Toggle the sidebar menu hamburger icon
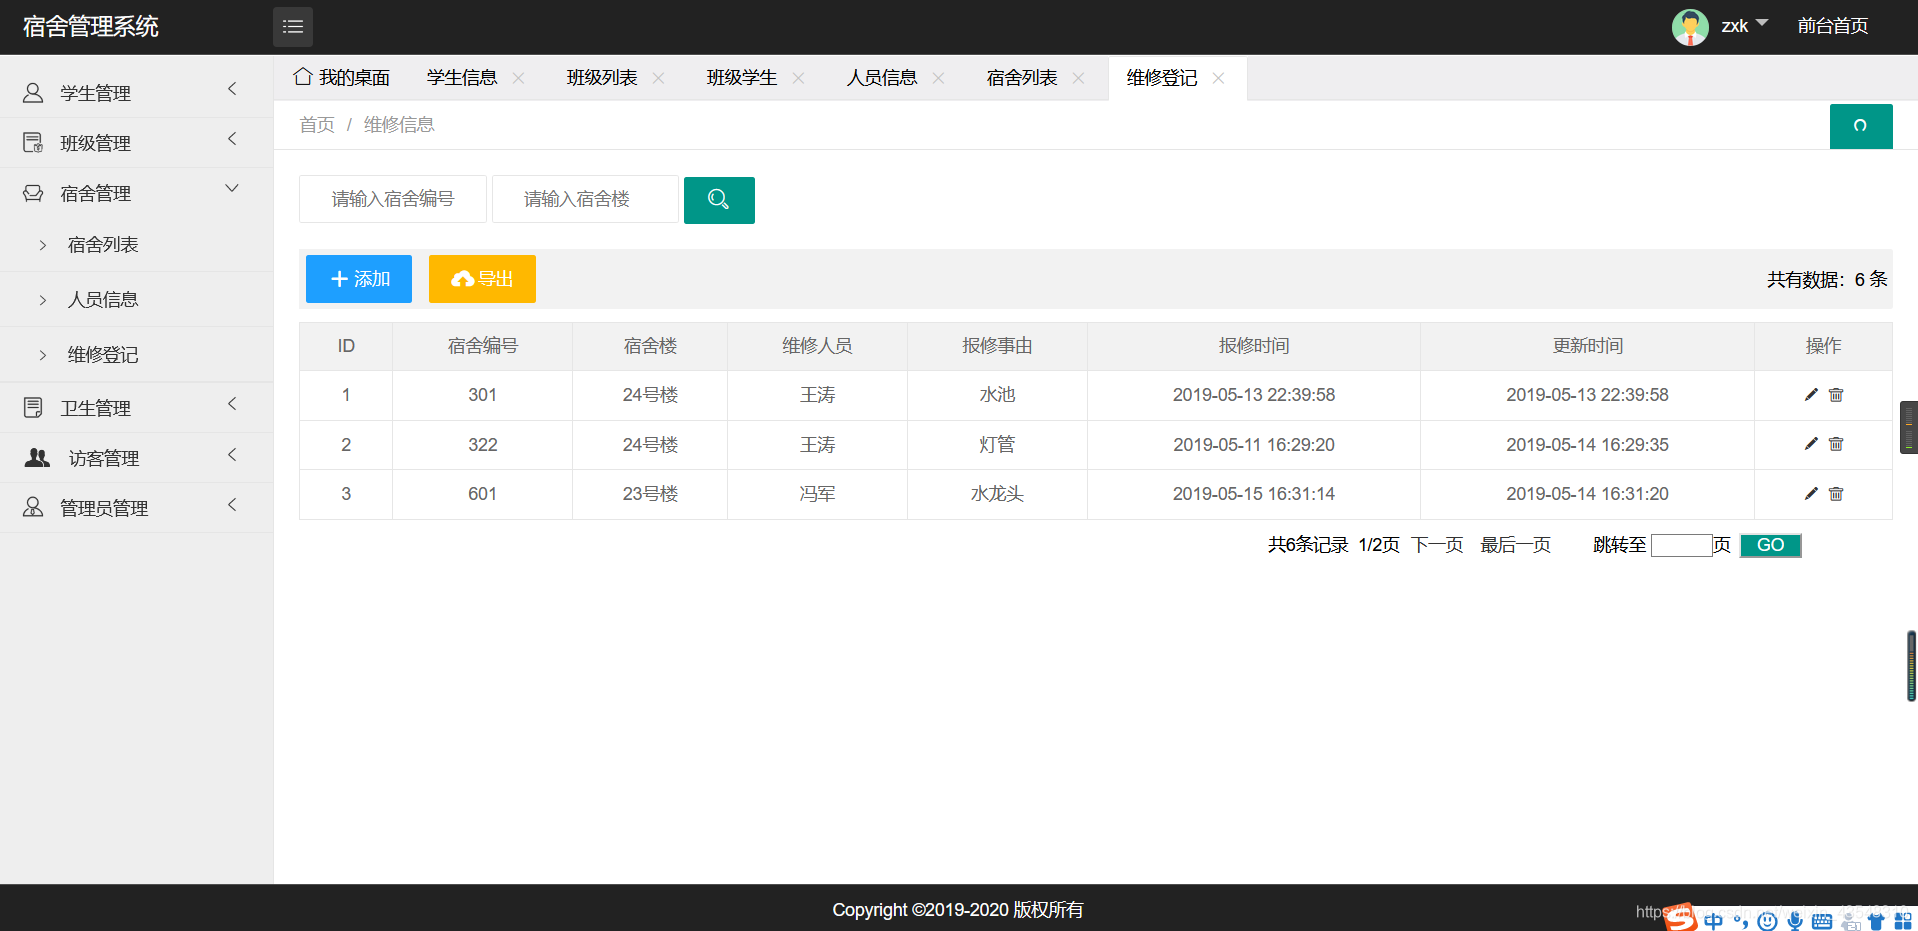 point(293,27)
